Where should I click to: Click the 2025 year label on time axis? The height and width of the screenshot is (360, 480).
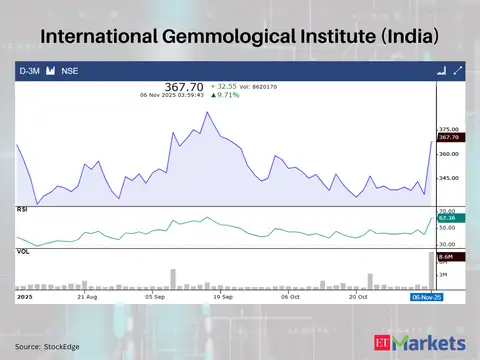pyautogui.click(x=25, y=297)
